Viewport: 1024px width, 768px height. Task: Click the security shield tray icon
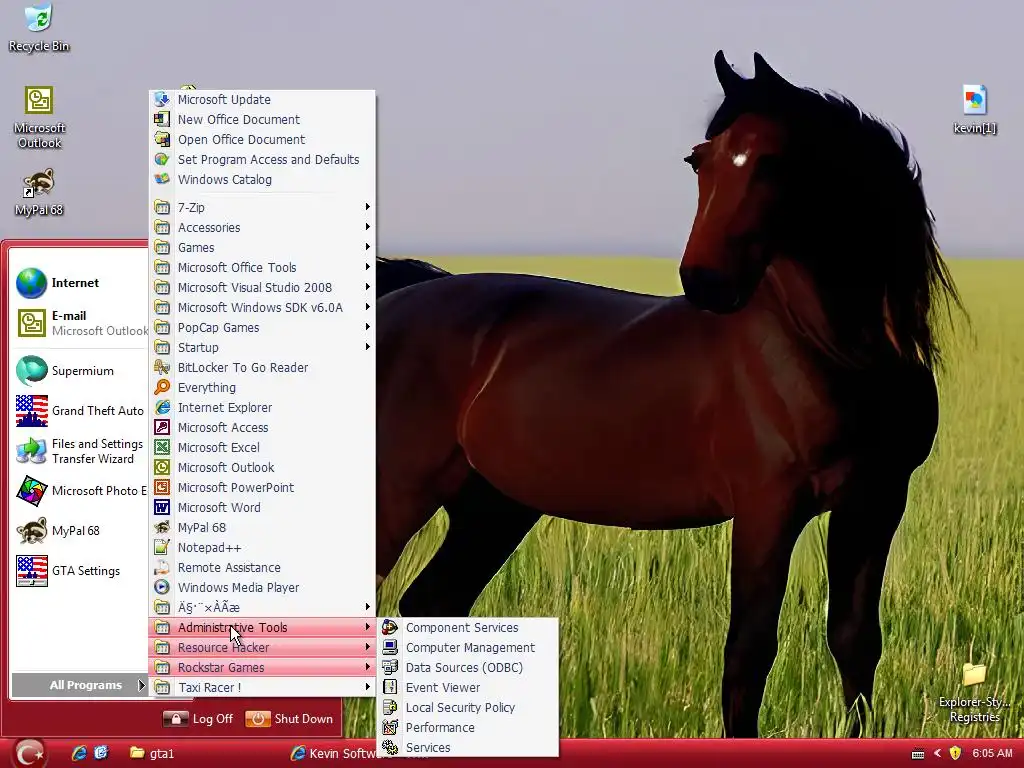(x=955, y=753)
